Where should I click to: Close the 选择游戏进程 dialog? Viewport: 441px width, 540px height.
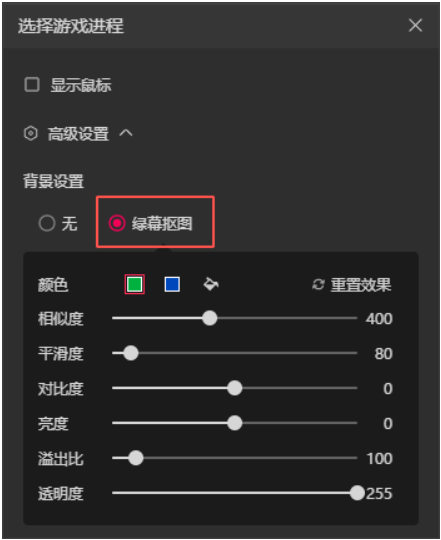coord(415,25)
